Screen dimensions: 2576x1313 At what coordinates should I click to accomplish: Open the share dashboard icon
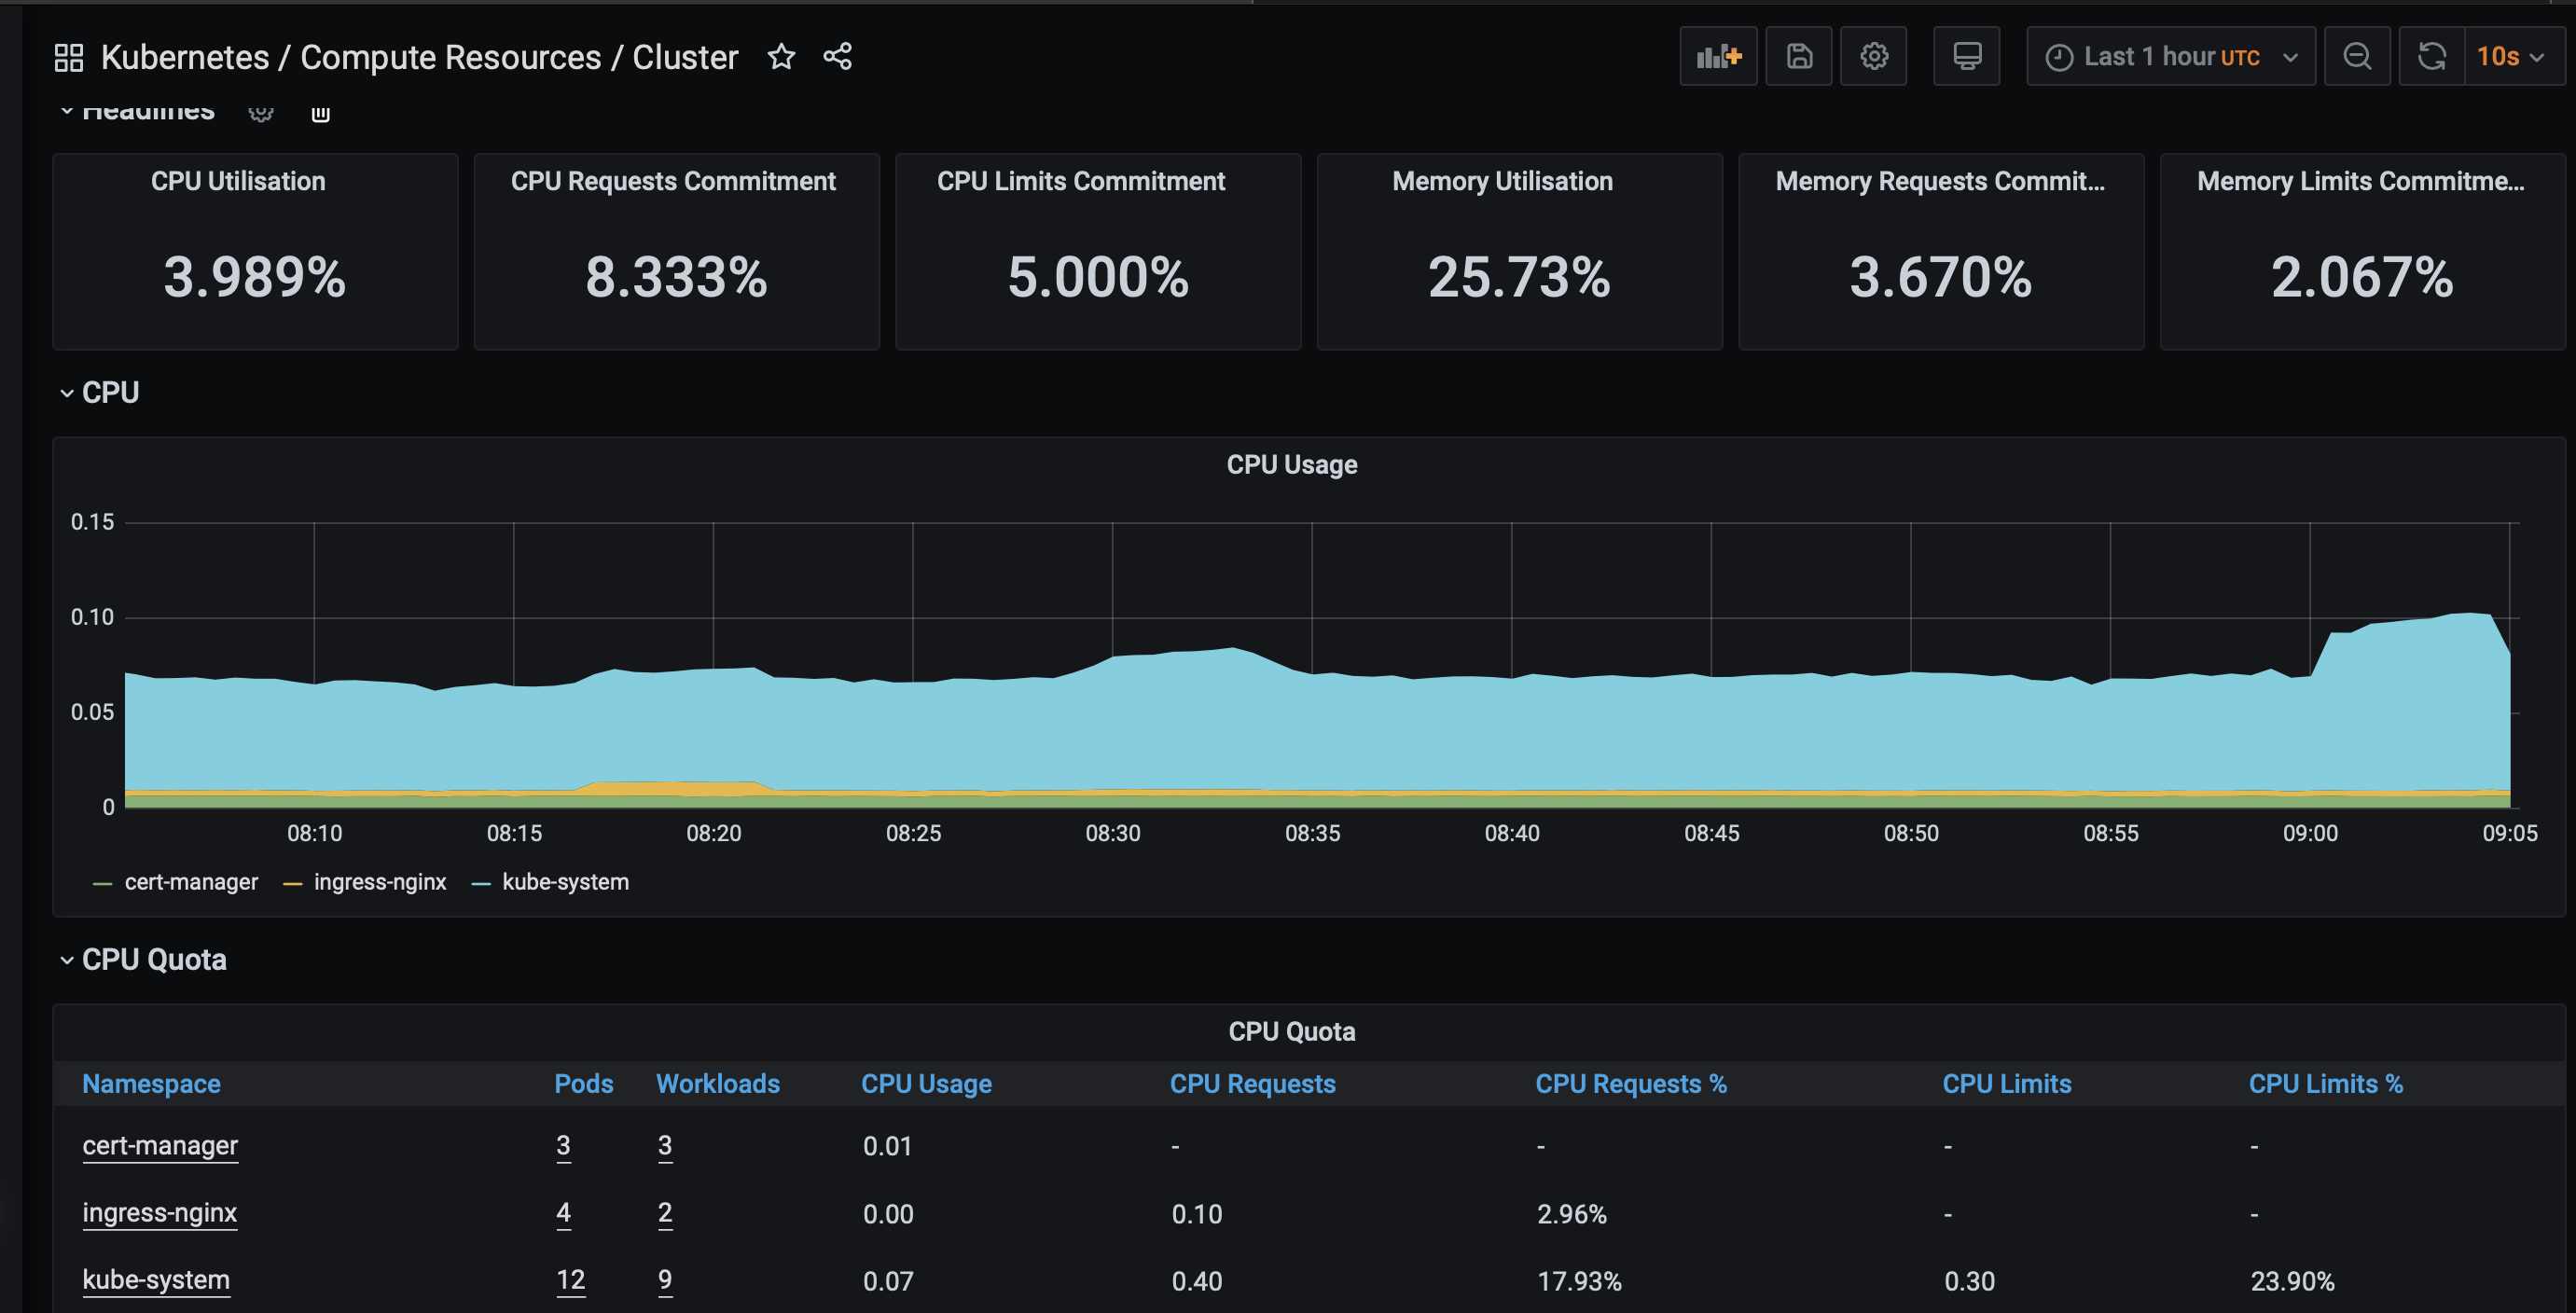837,57
